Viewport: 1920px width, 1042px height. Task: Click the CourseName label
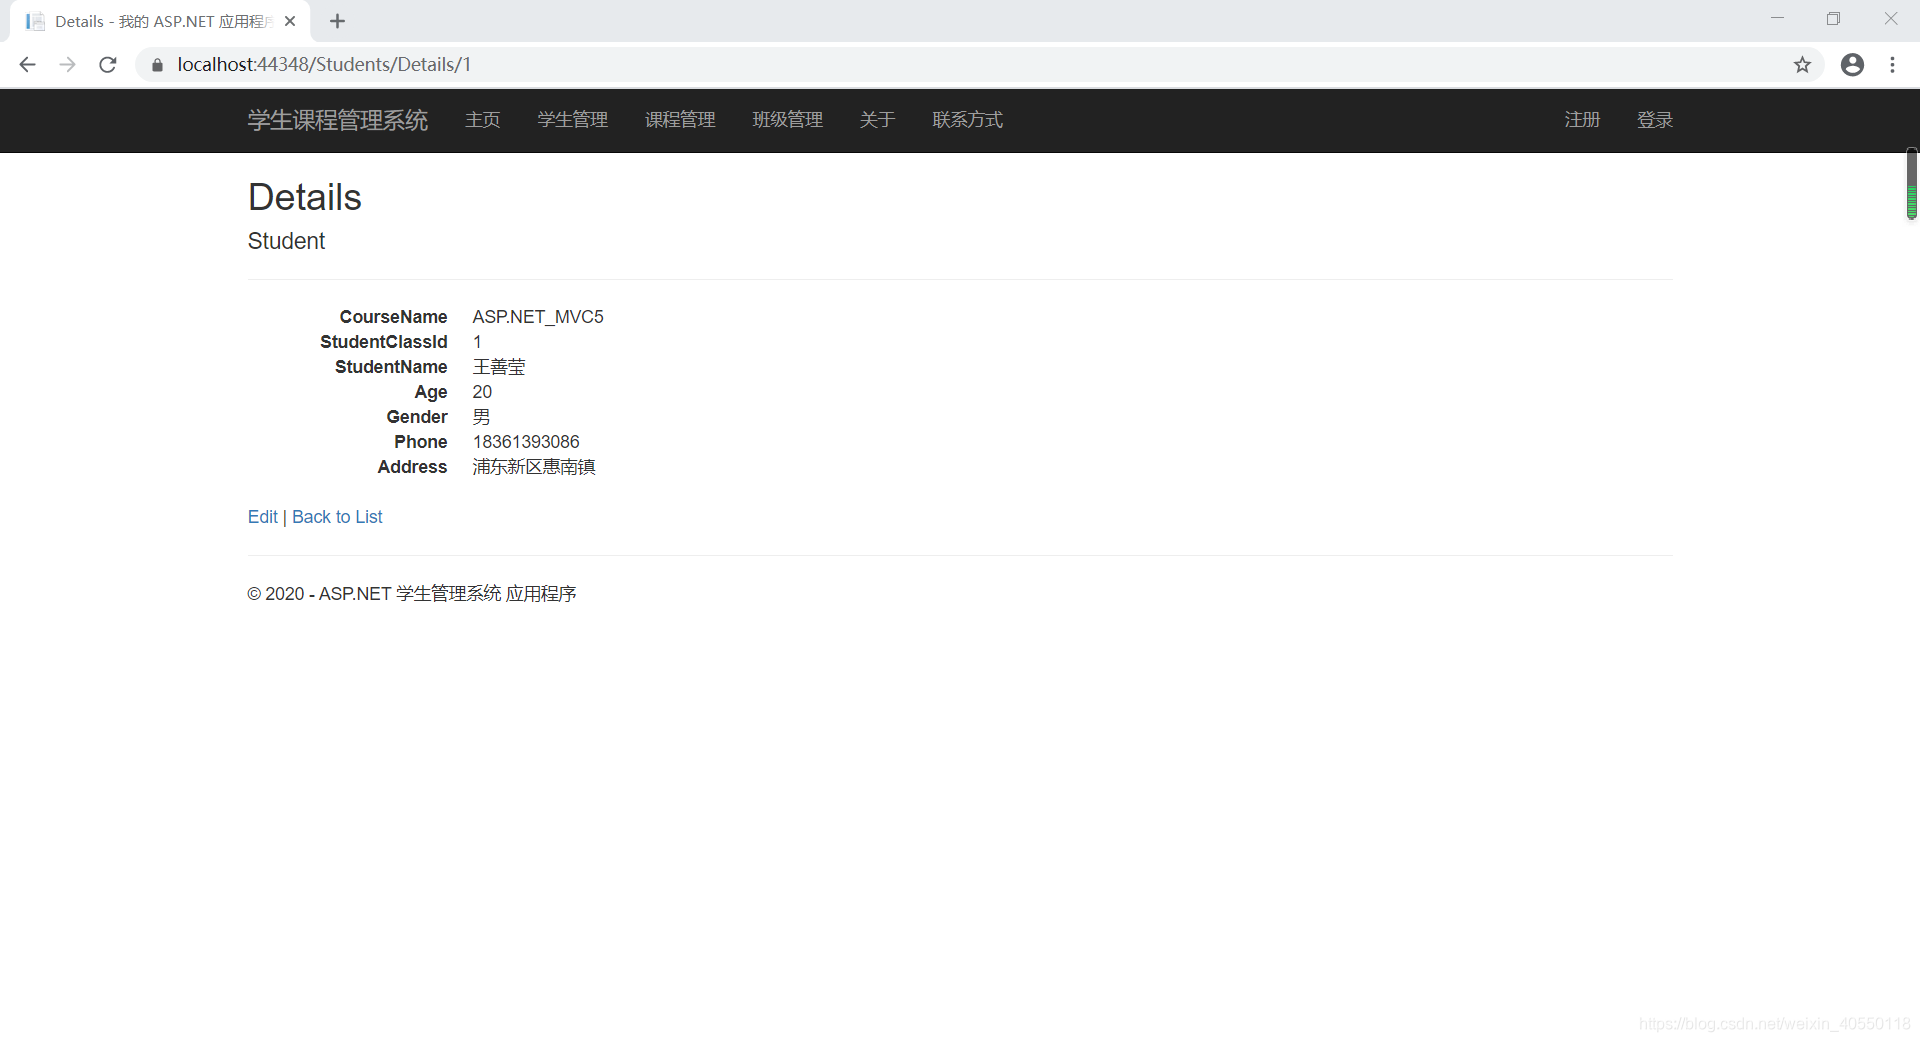point(393,317)
